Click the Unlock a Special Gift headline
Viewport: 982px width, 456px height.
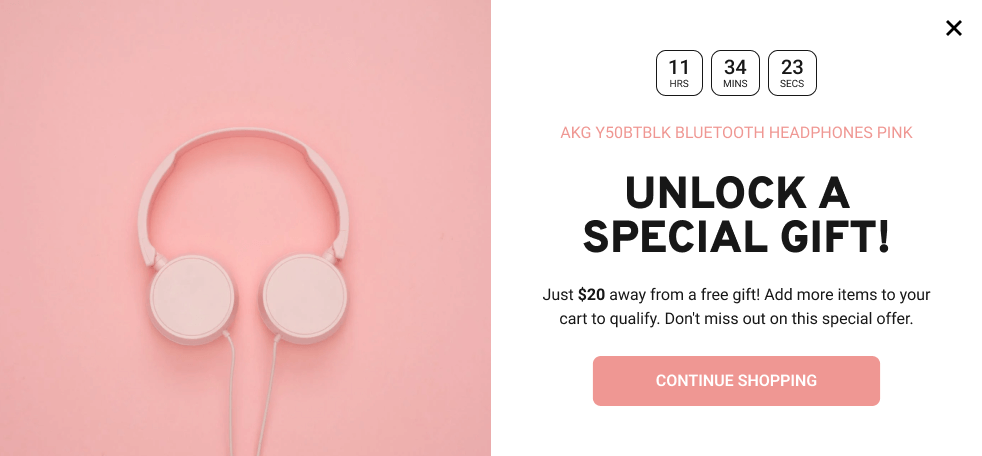coord(736,215)
